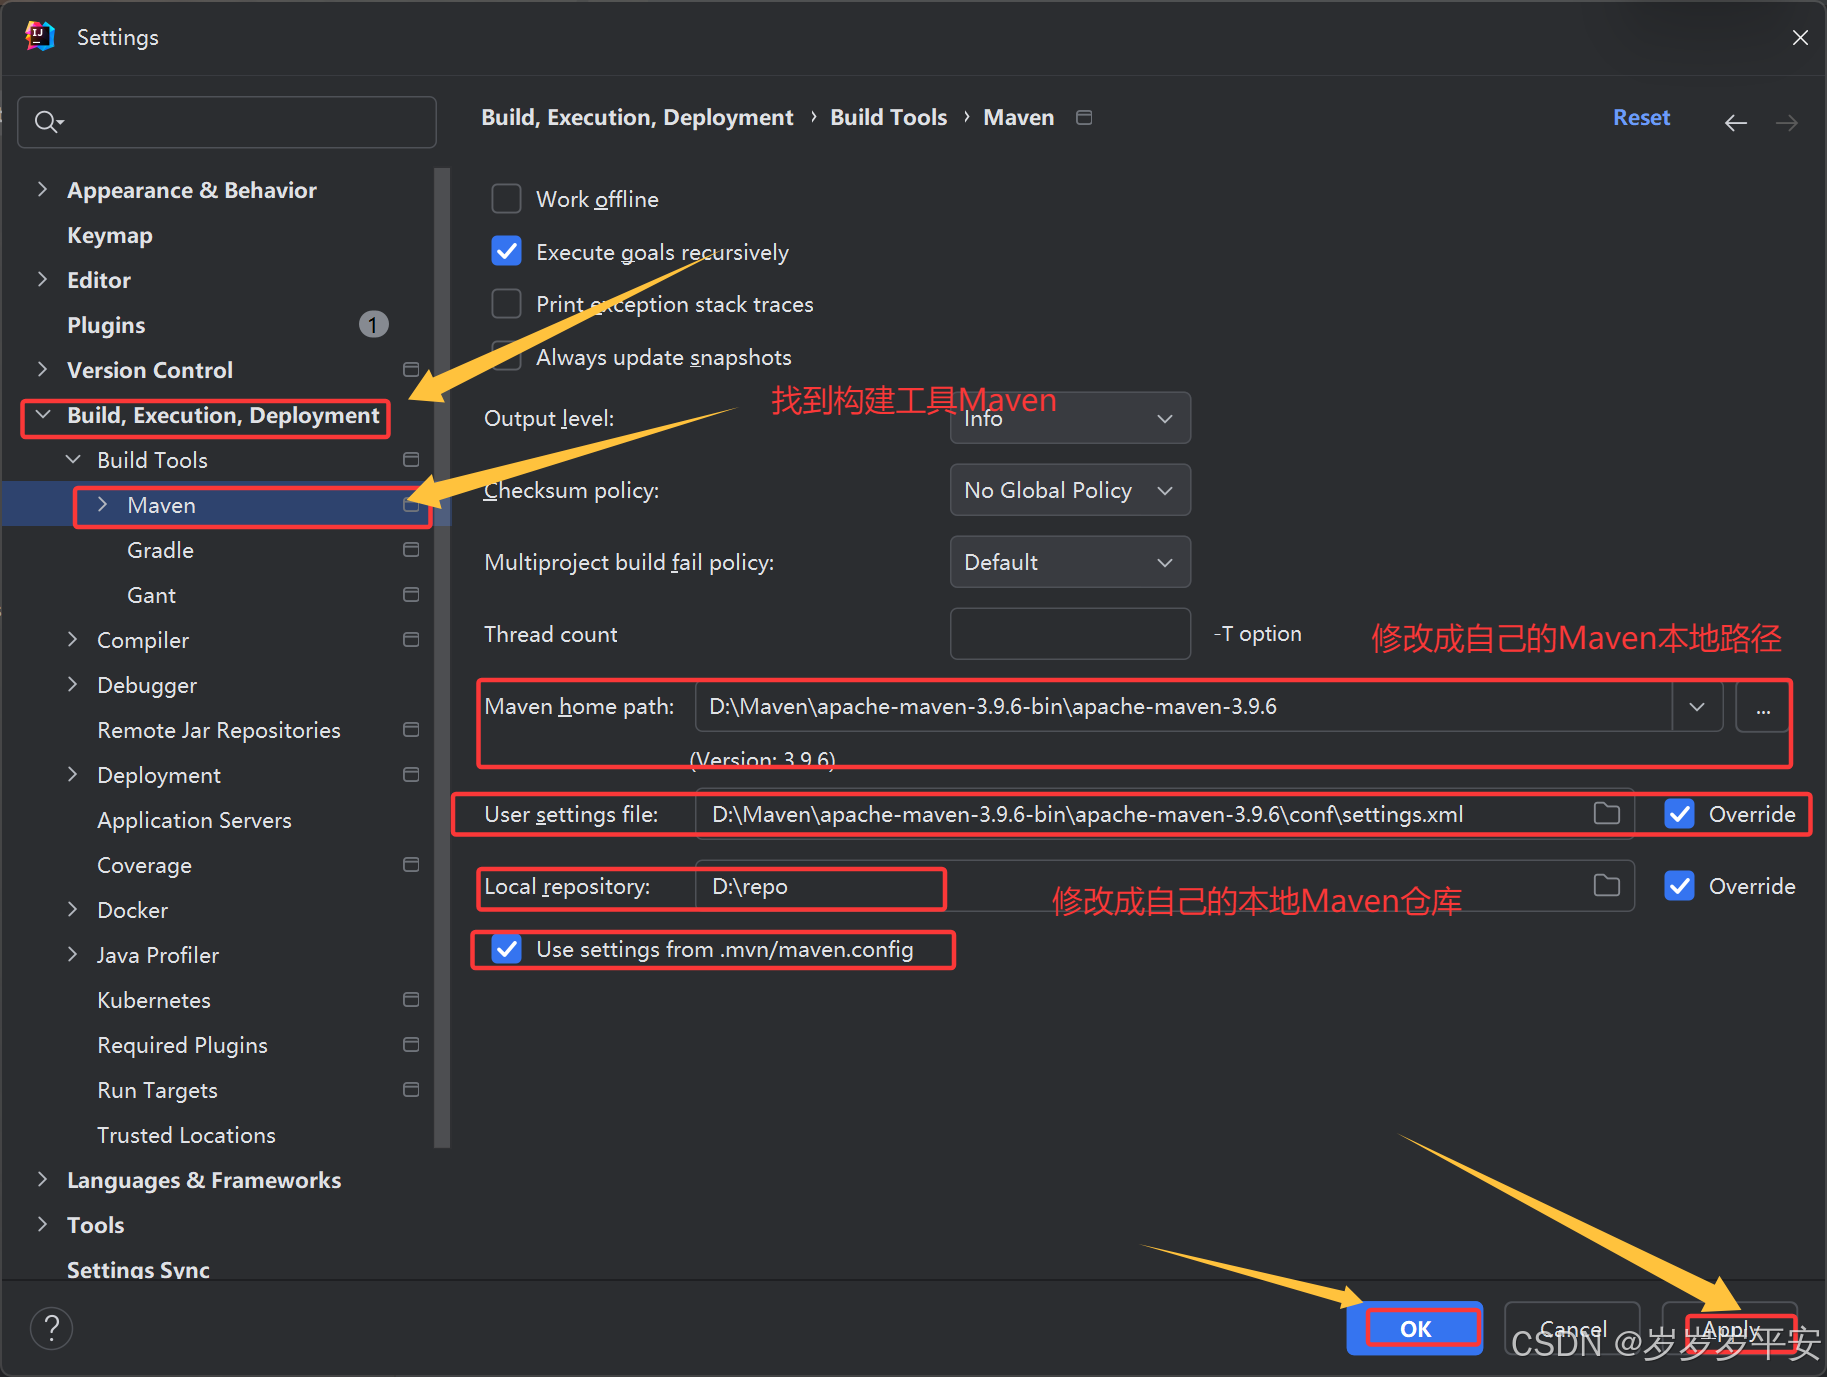The image size is (1827, 1377).
Task: Expand the Editor section chevron
Action: [42, 279]
